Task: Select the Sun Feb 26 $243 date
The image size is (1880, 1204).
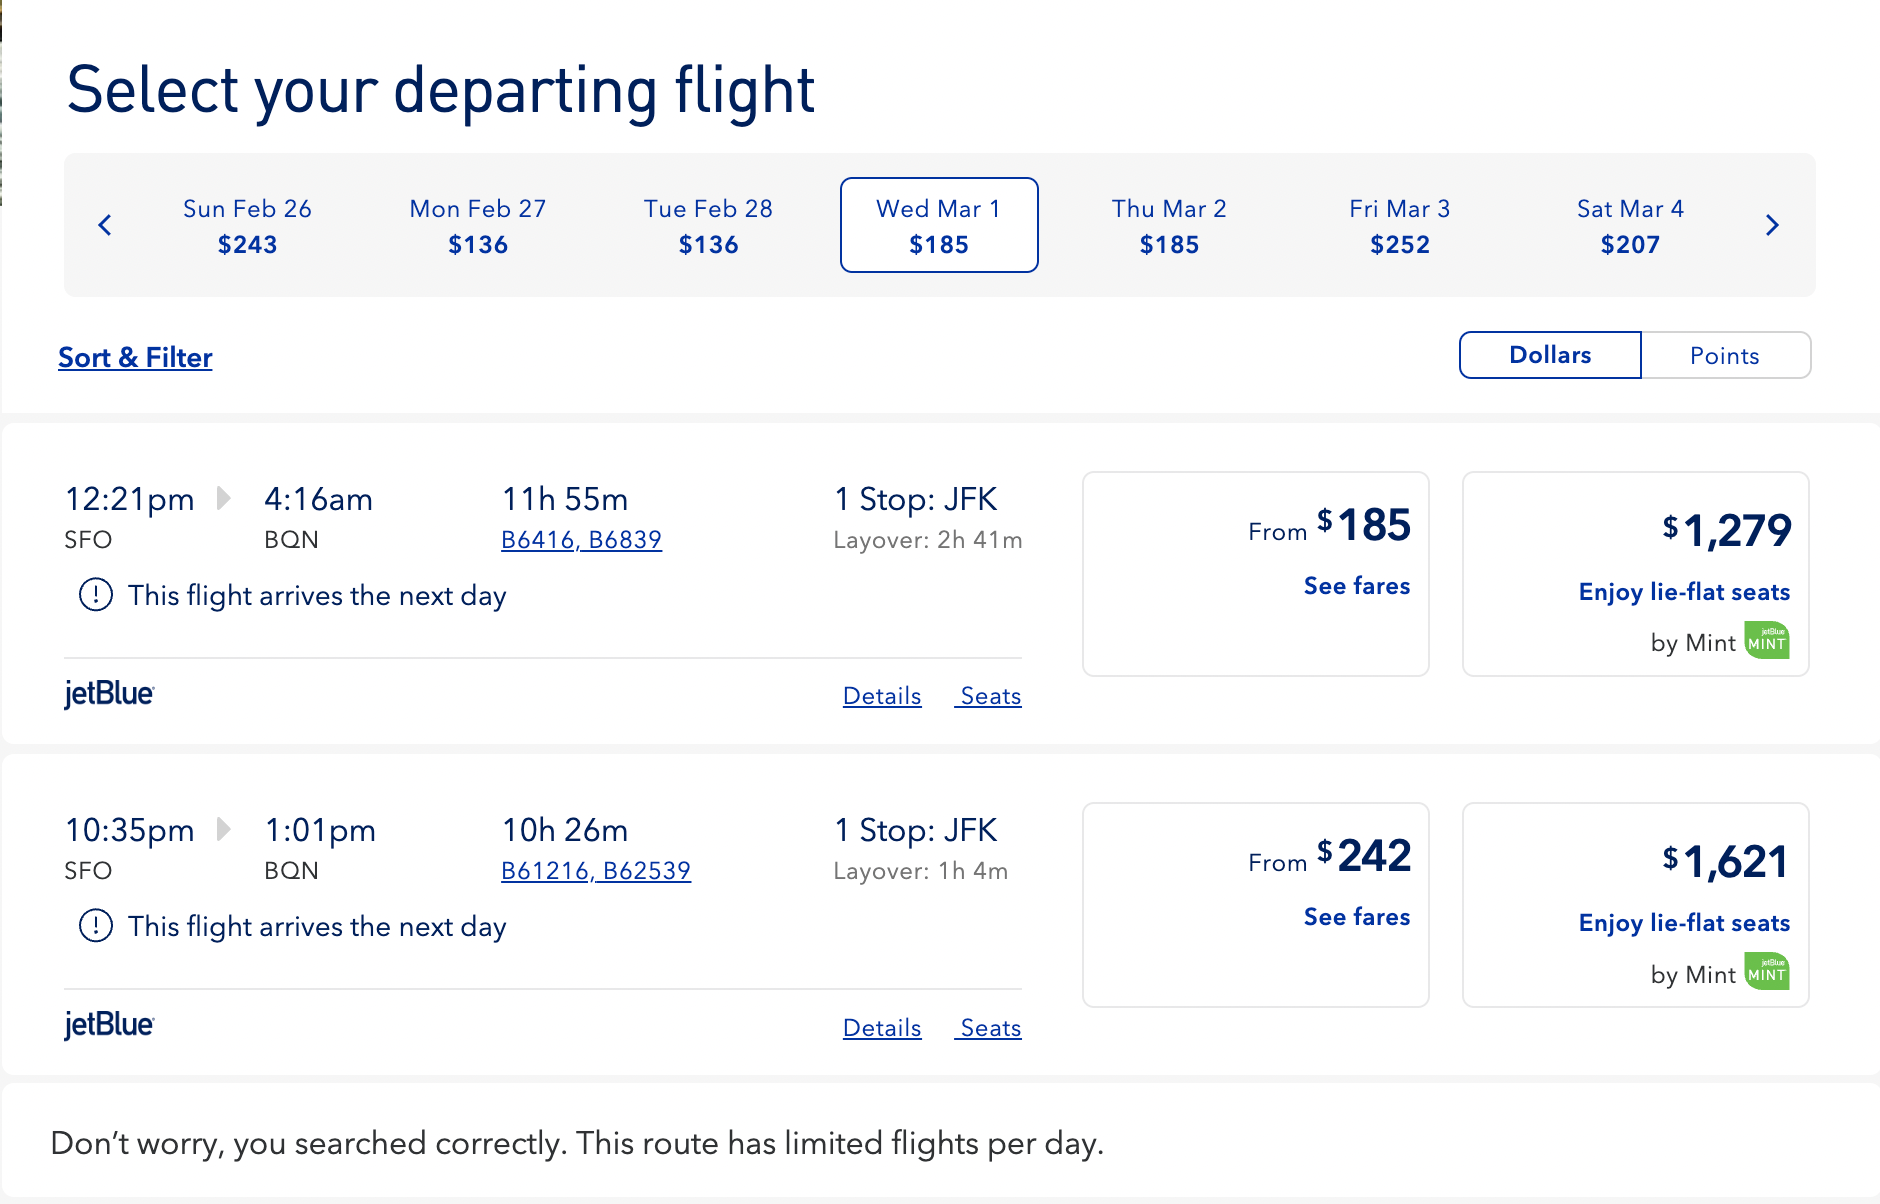Action: (x=247, y=226)
